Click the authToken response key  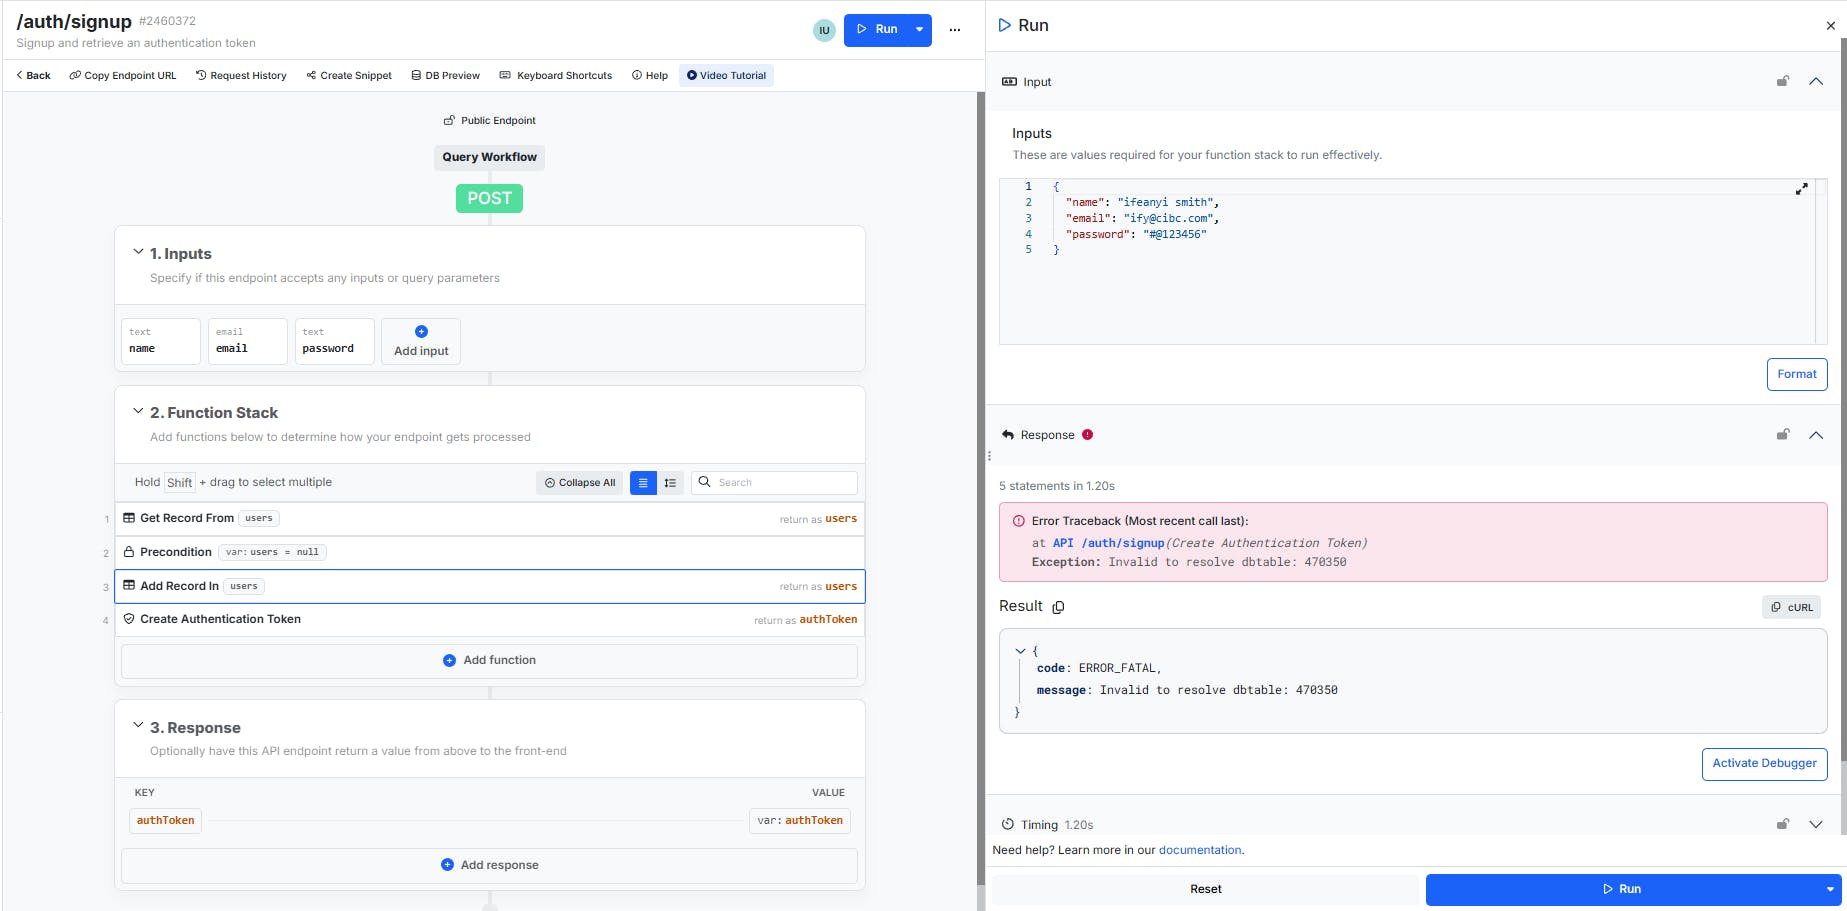pos(166,821)
